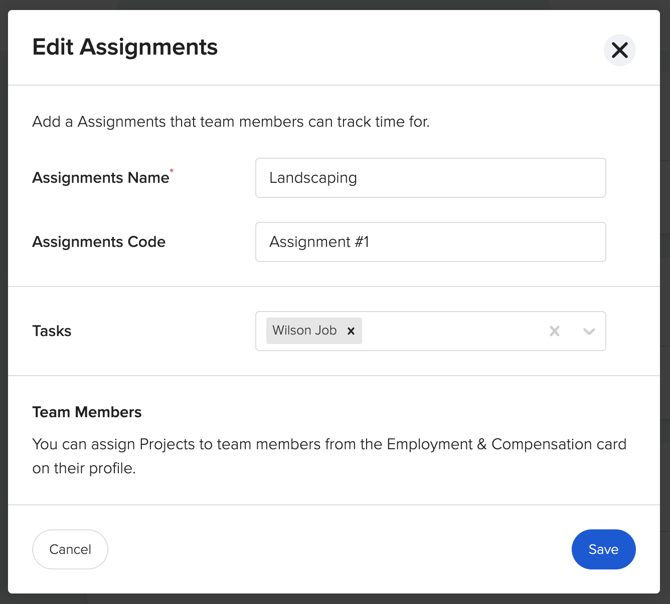Save the assignment changes

click(603, 549)
